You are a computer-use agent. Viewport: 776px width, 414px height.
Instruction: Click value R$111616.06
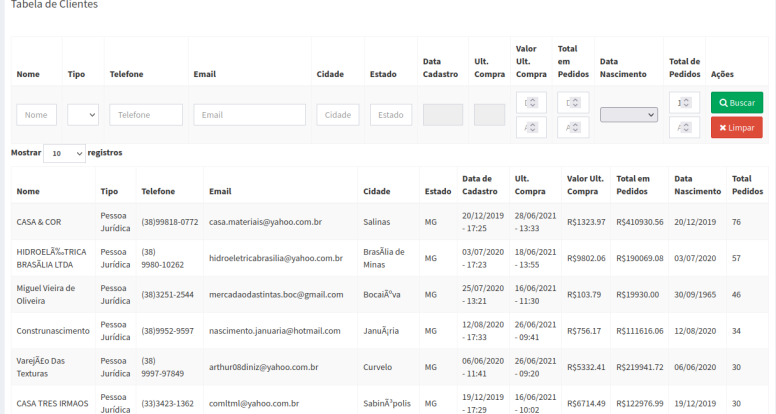640,331
